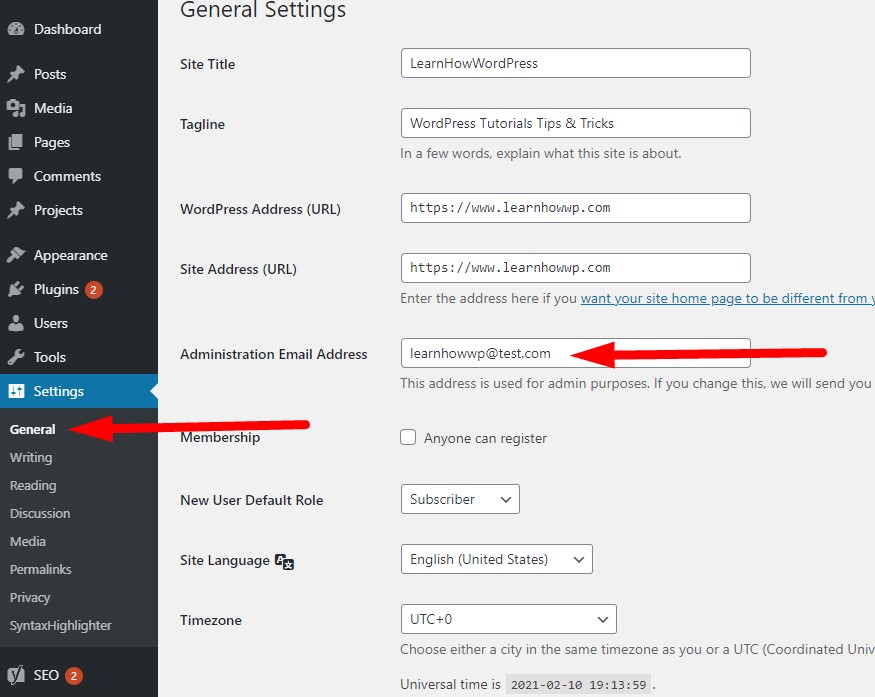This screenshot has width=875, height=697.
Task: Follow the 'want your site home page' link
Action: tap(728, 298)
